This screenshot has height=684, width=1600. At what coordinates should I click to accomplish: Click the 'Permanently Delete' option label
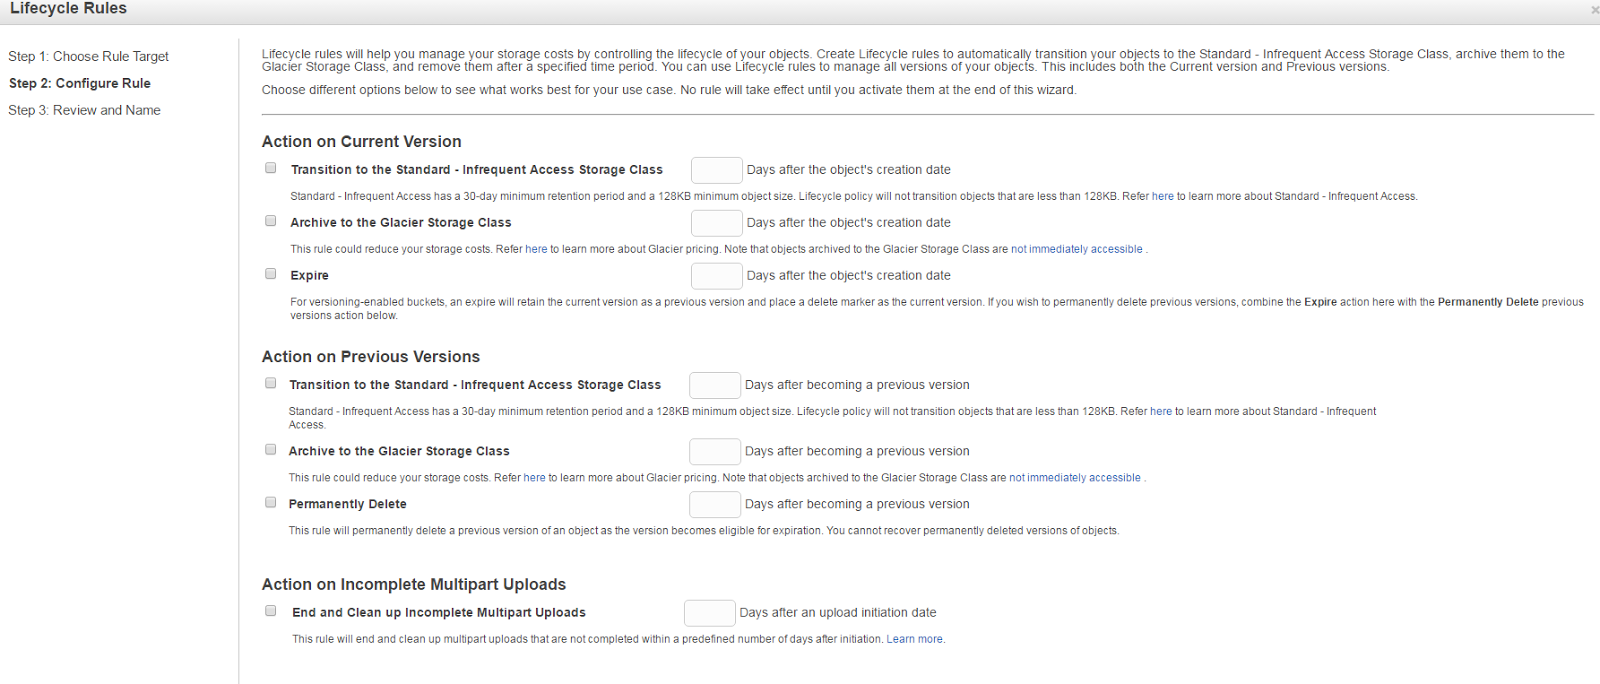pyautogui.click(x=347, y=505)
